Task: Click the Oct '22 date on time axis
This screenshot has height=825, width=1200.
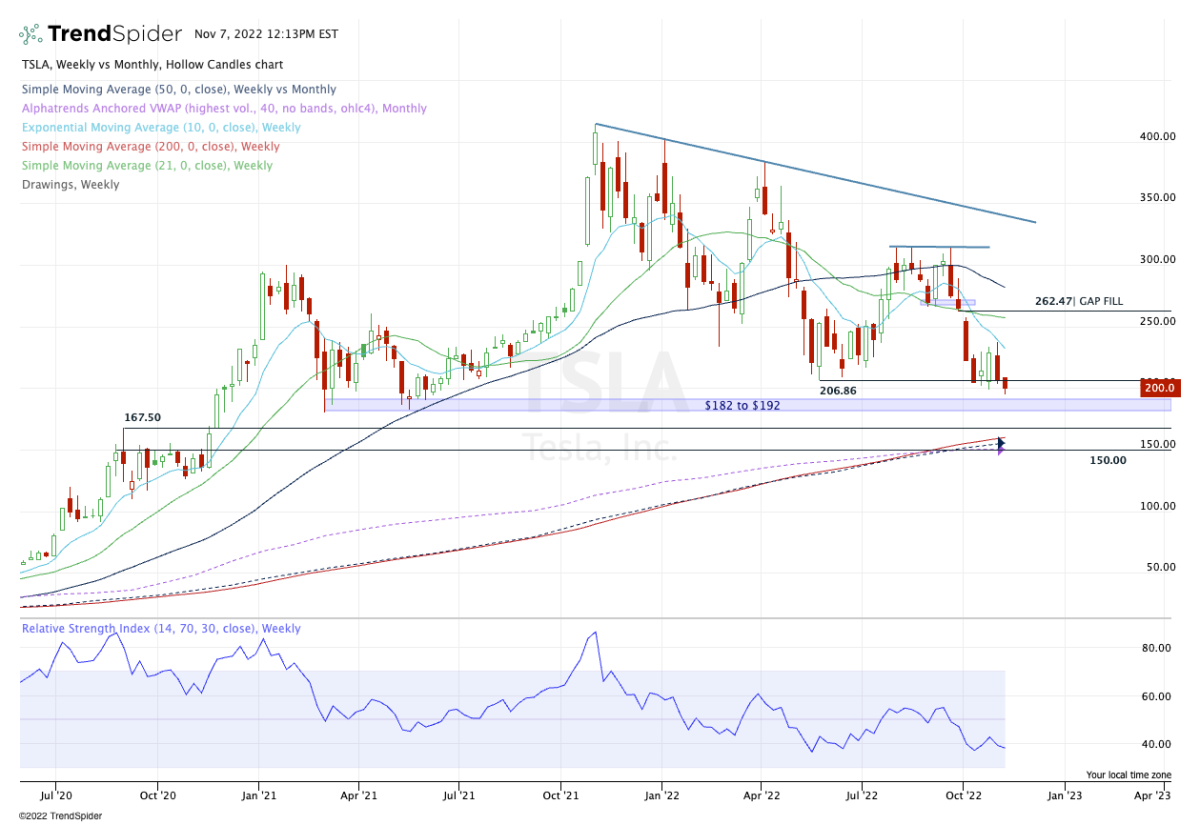Action: [x=962, y=796]
